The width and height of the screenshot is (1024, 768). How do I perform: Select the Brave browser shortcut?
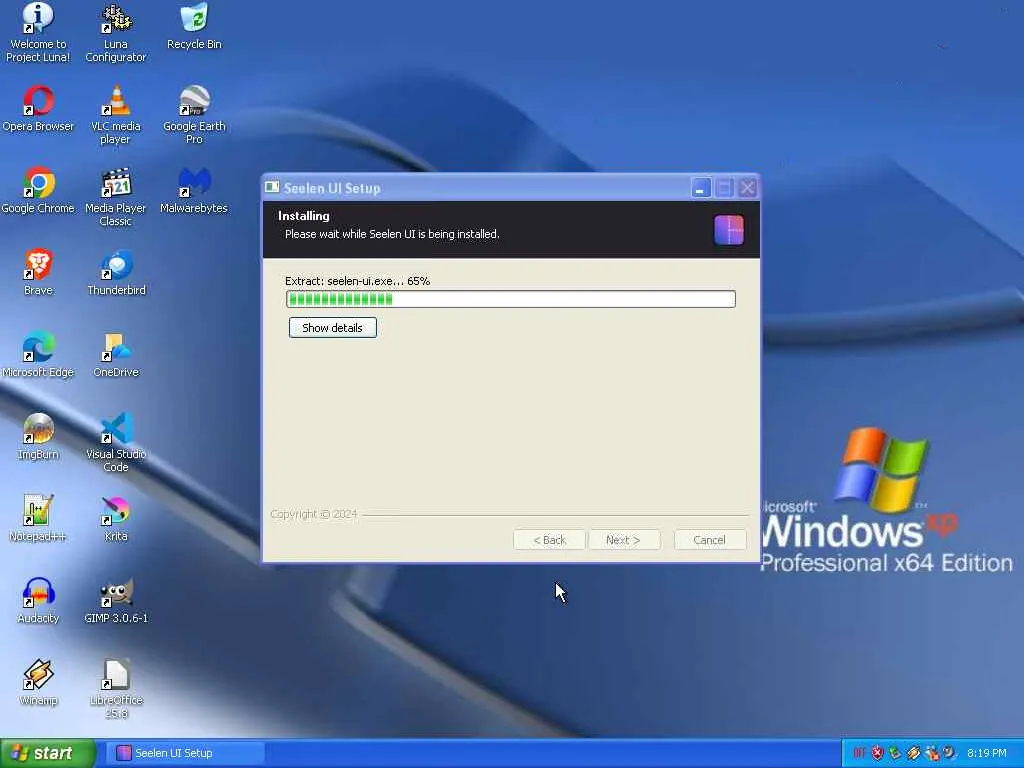(38, 272)
